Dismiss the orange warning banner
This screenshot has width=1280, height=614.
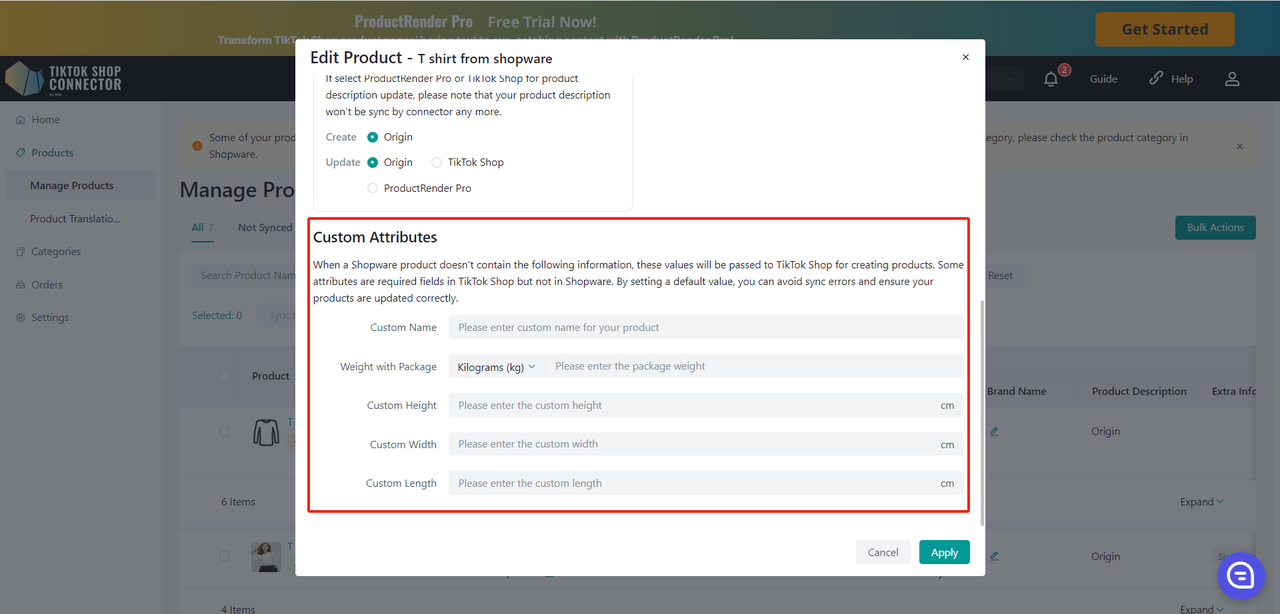coord(1239,146)
